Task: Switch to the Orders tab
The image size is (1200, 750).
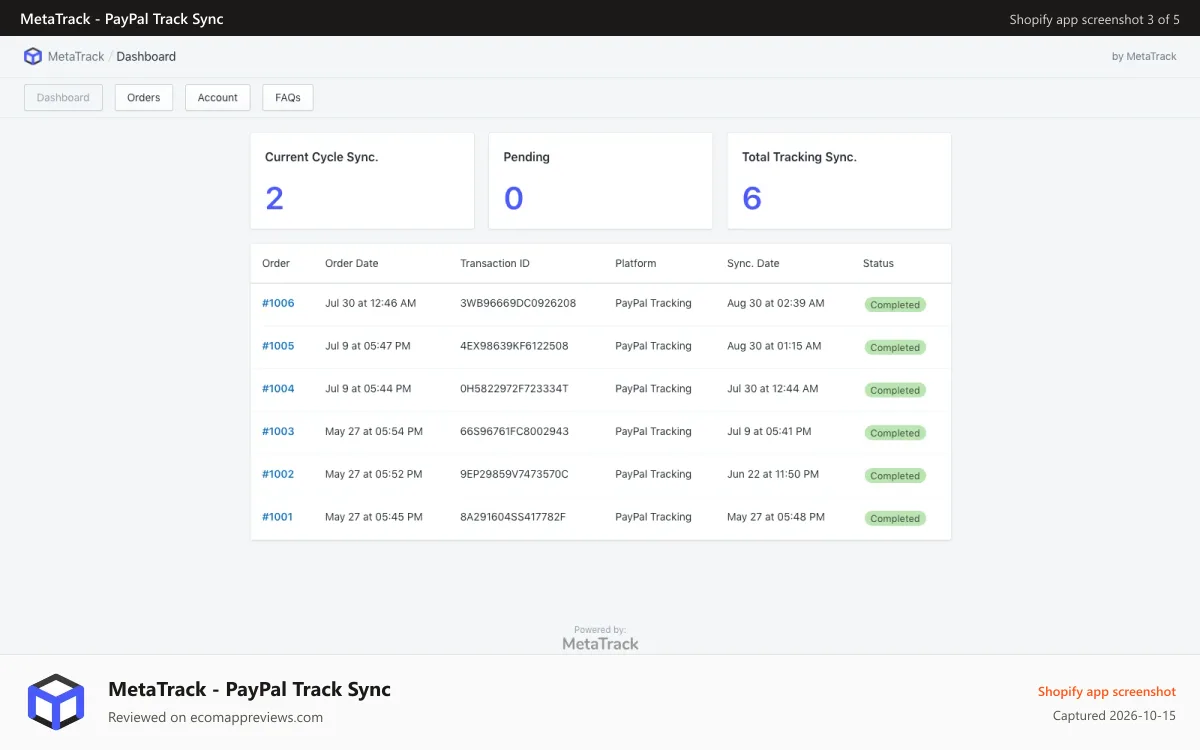Action: point(144,98)
